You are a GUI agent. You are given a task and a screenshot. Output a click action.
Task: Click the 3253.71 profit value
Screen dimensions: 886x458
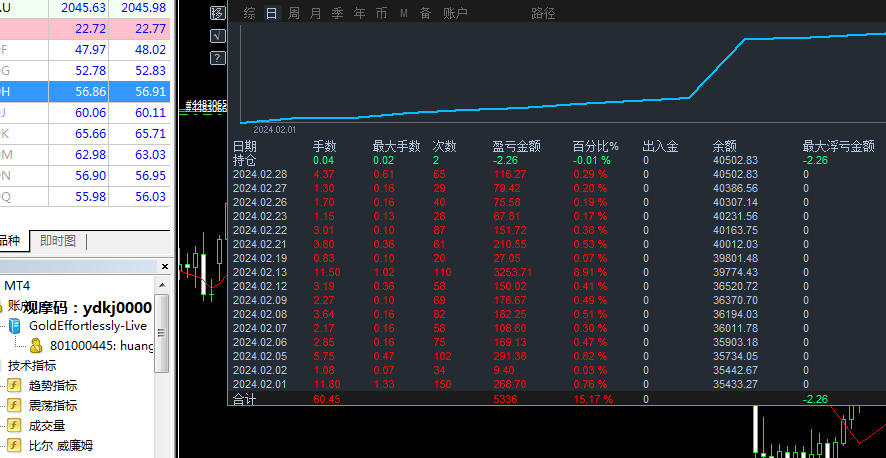pyautogui.click(x=513, y=272)
